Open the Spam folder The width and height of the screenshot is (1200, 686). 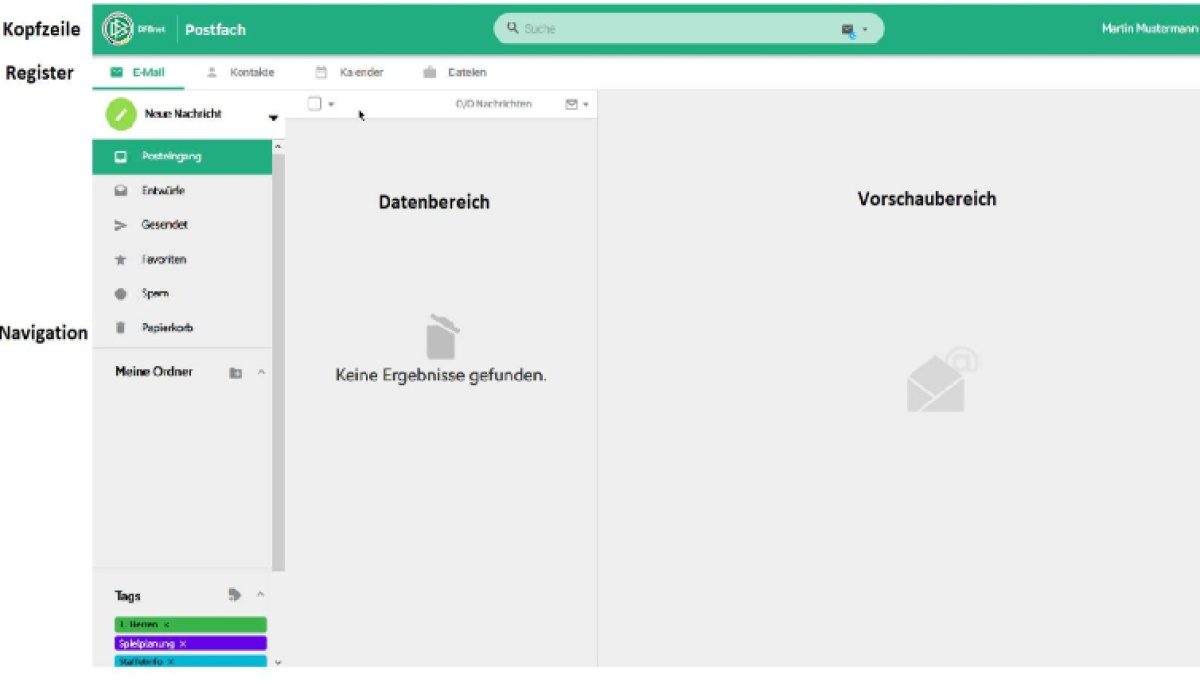point(155,294)
